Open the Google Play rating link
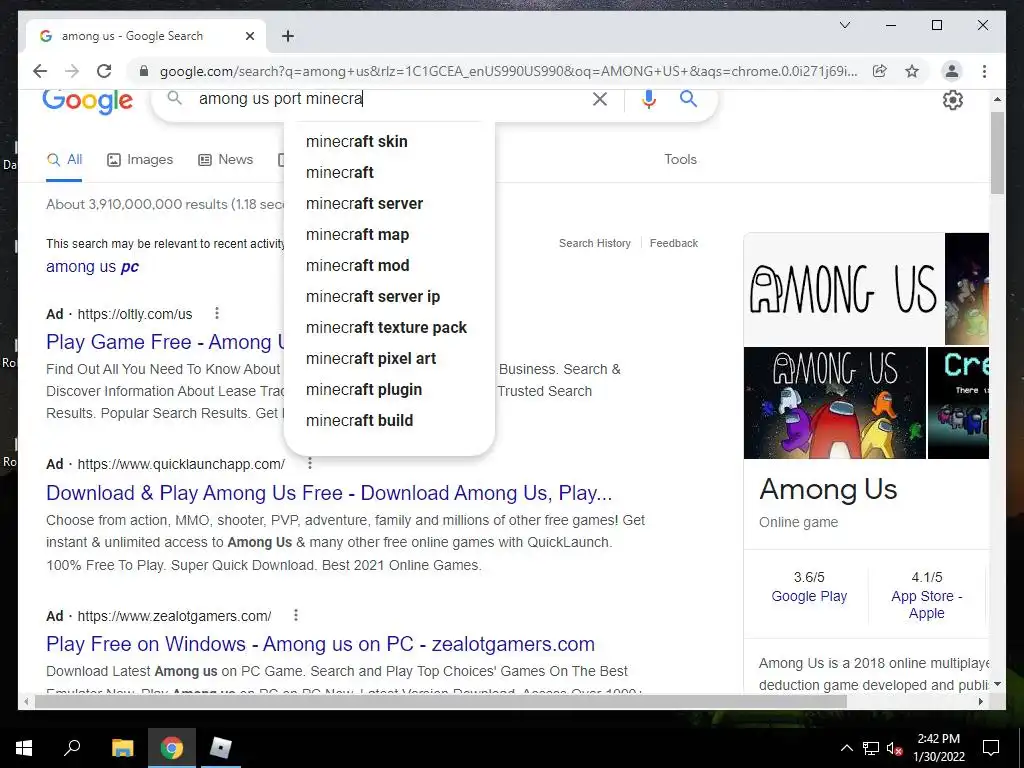 click(809, 596)
